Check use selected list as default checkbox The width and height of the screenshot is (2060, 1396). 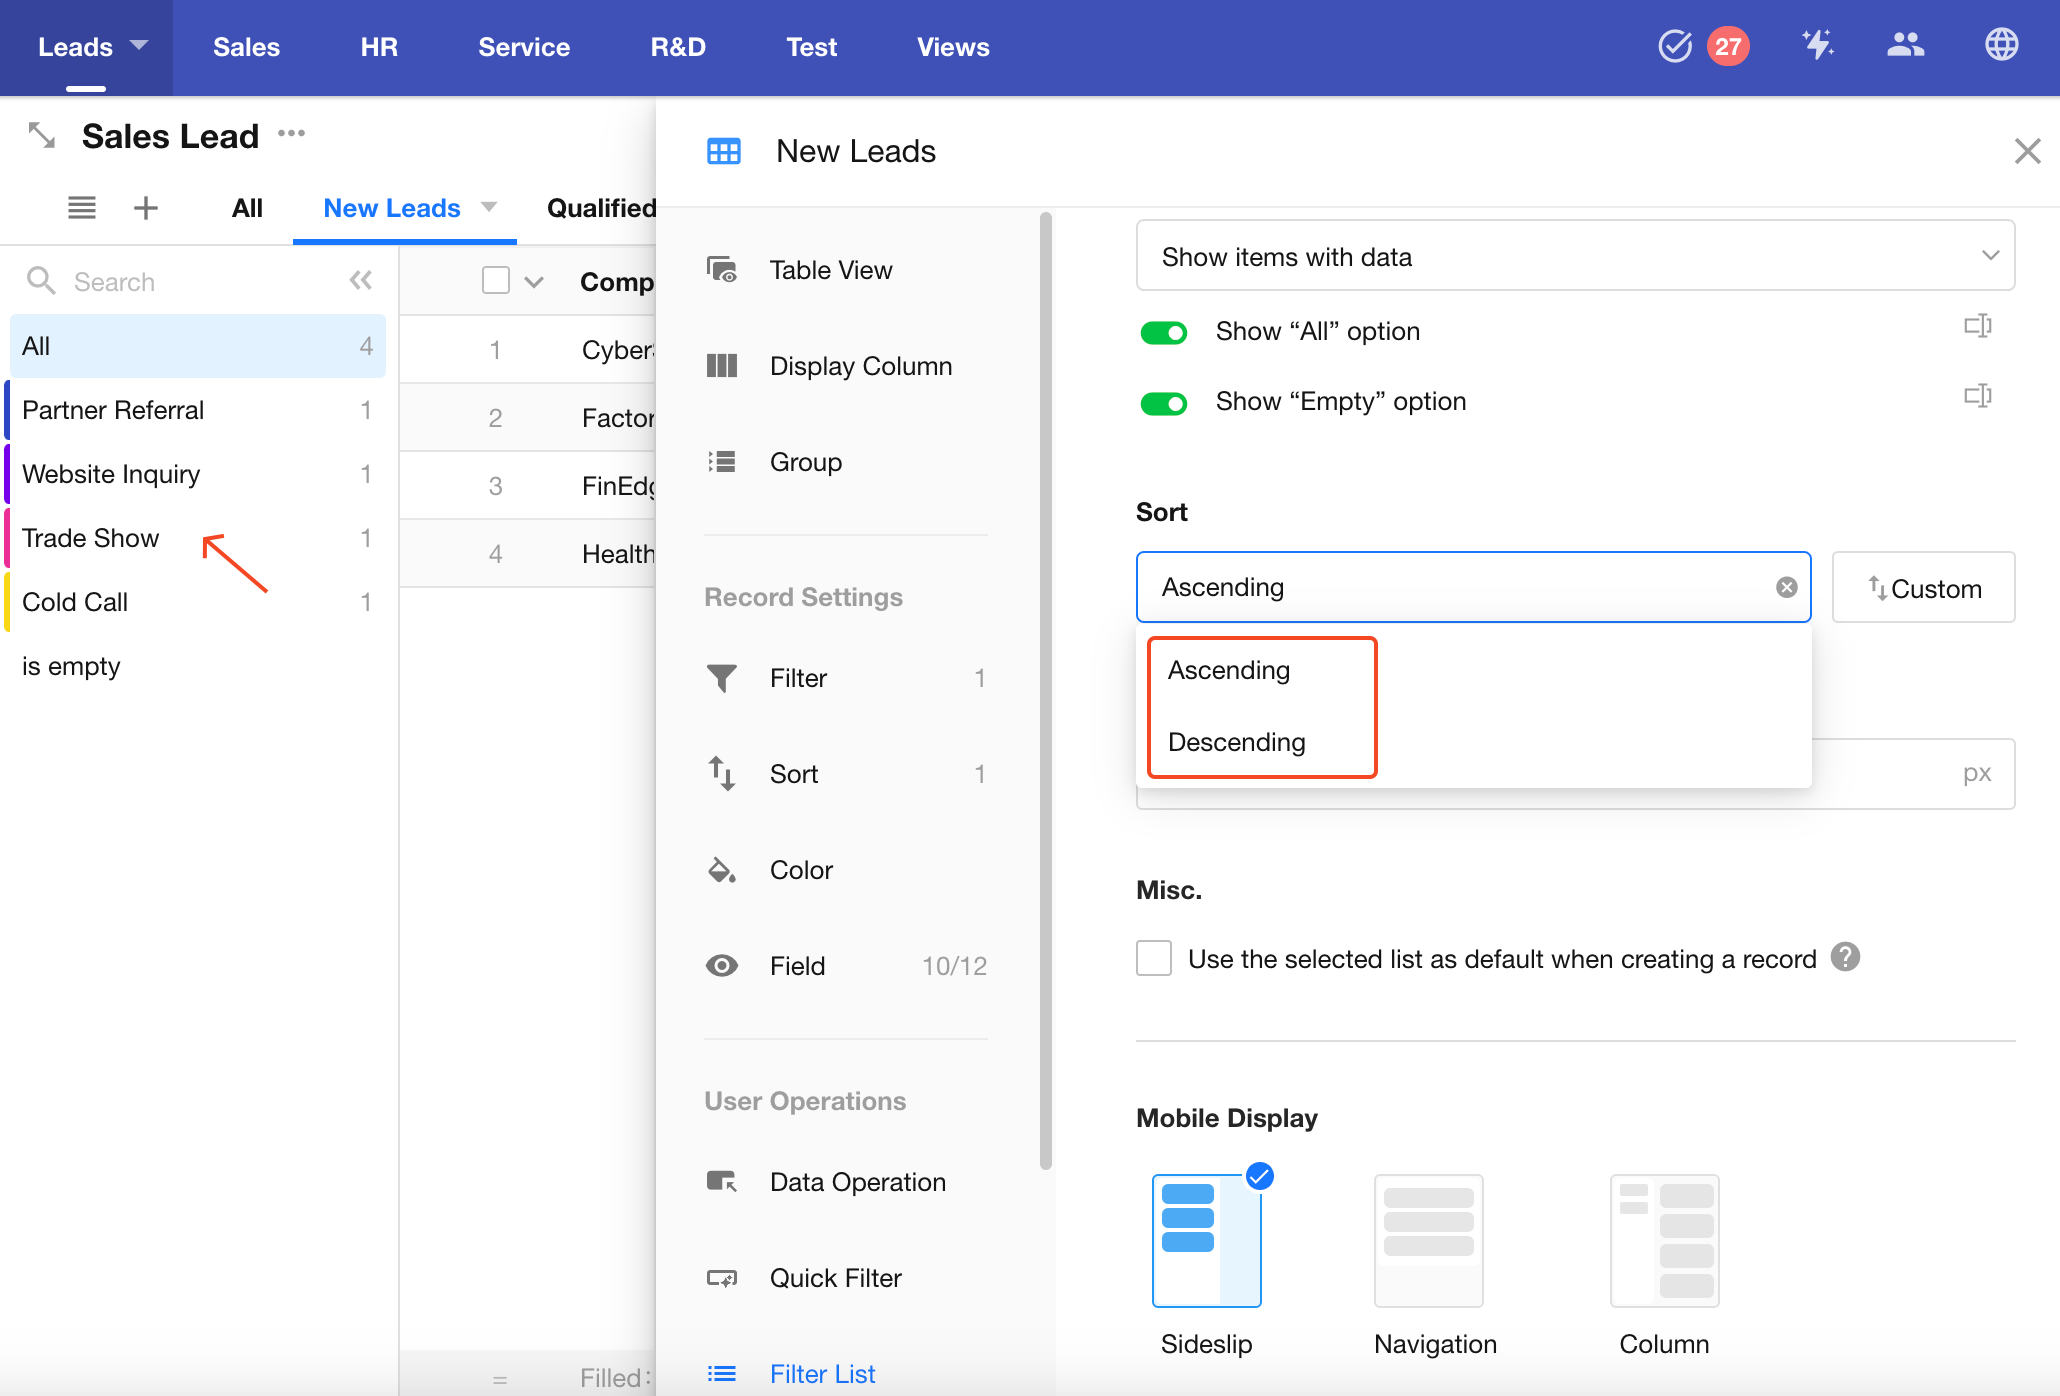[x=1154, y=958]
